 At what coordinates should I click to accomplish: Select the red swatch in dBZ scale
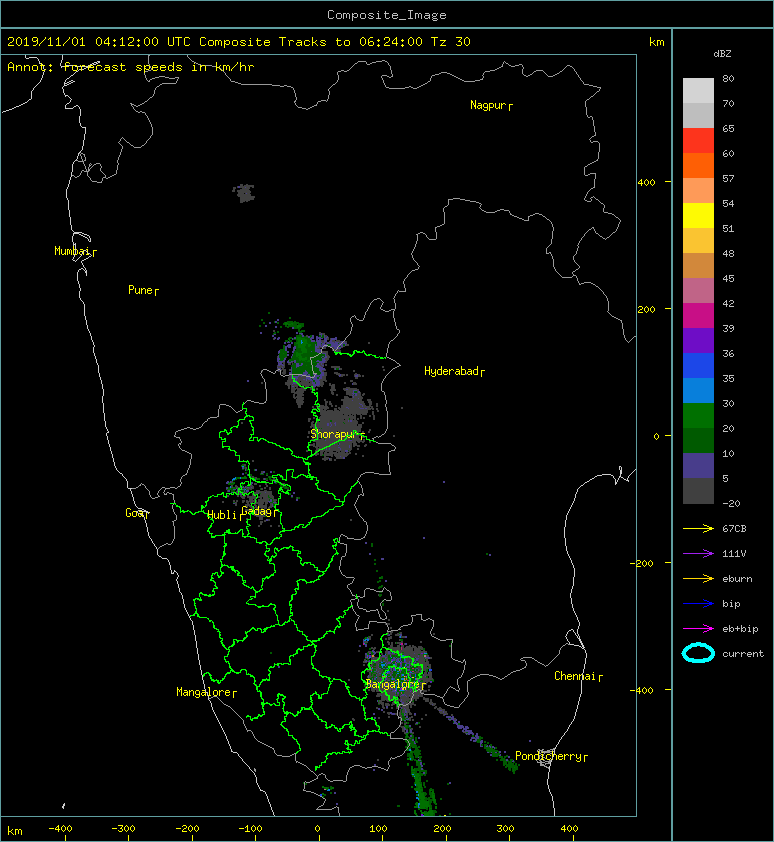coord(698,141)
